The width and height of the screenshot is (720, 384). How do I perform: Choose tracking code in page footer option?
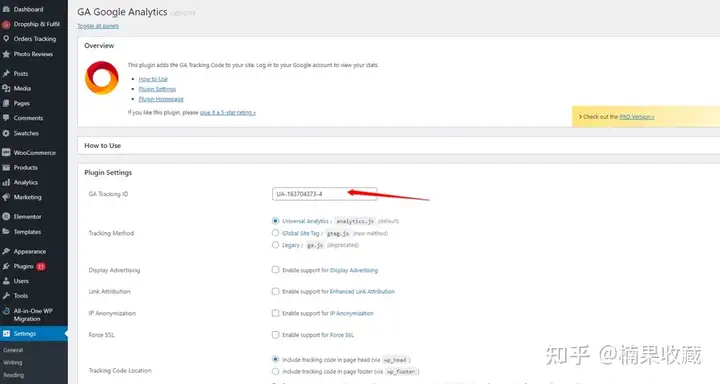tap(275, 371)
